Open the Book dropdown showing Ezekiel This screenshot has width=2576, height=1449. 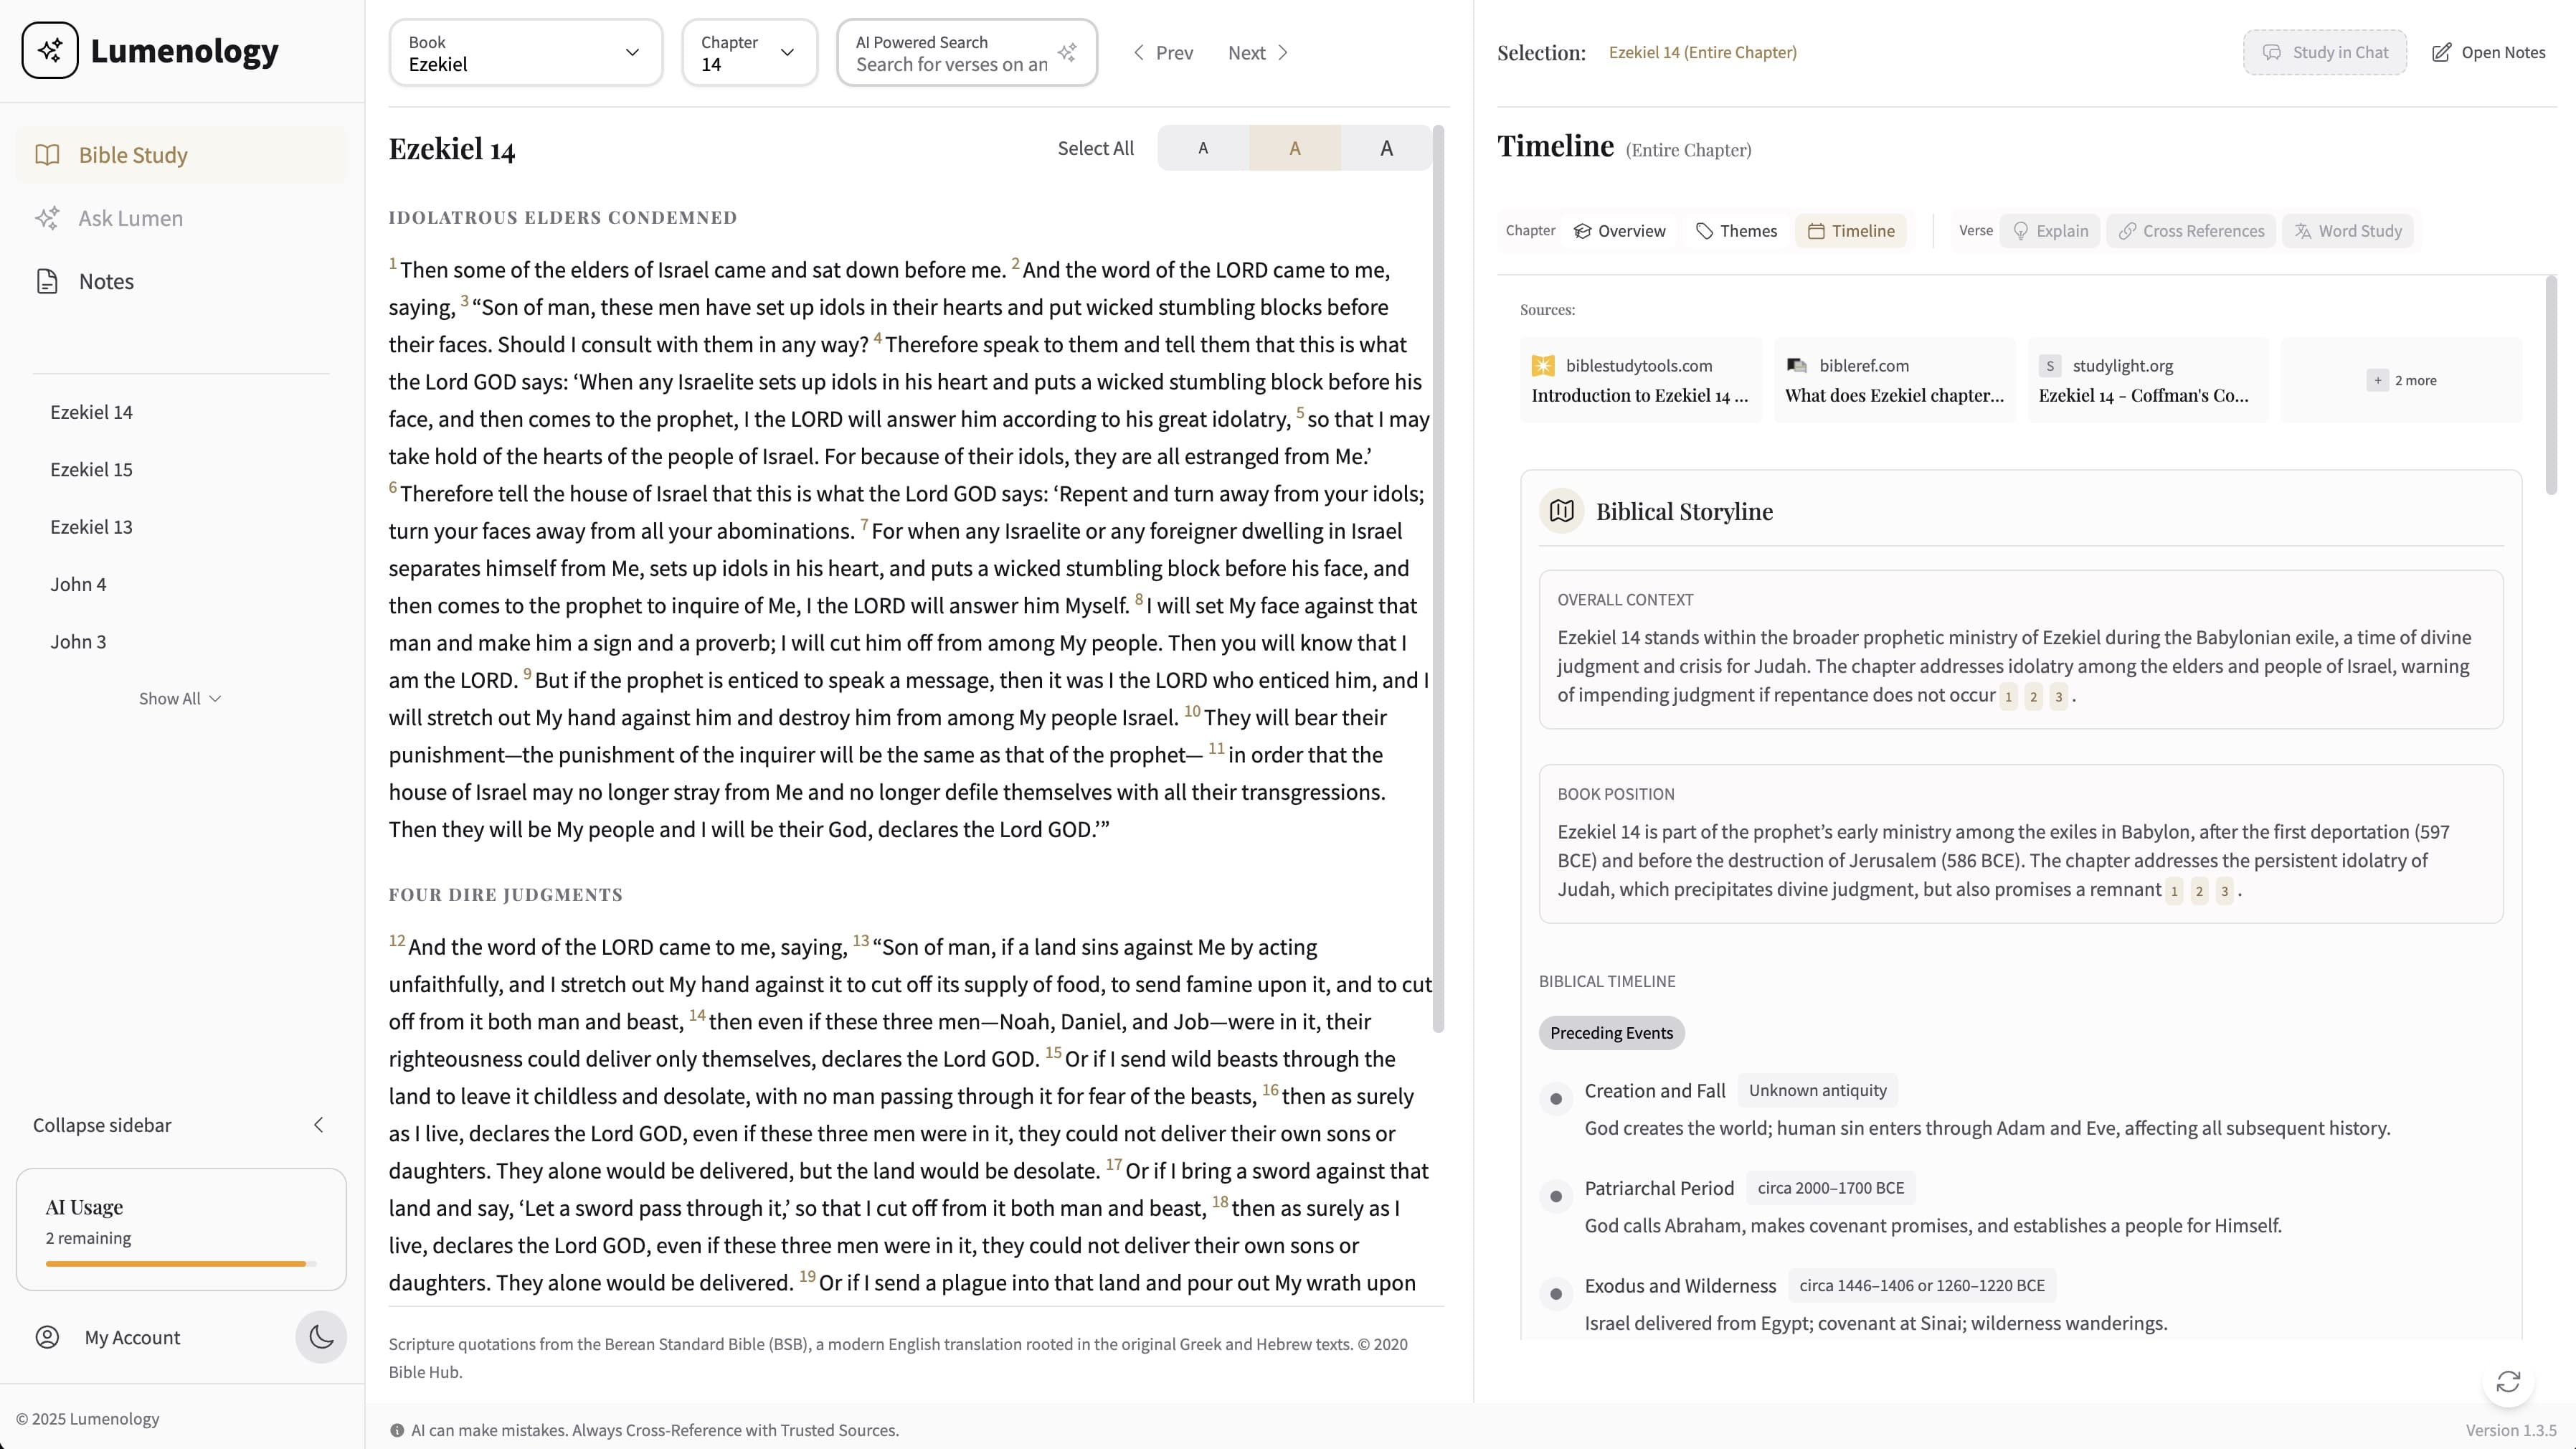(525, 52)
